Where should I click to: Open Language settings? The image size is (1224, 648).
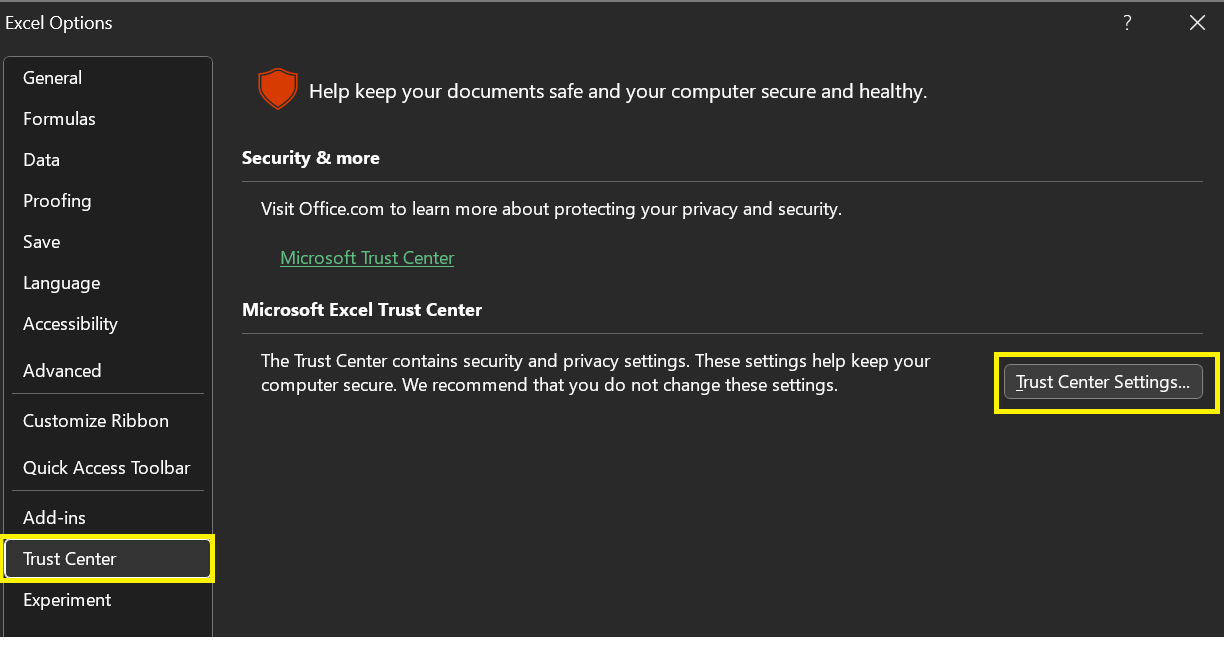[61, 282]
